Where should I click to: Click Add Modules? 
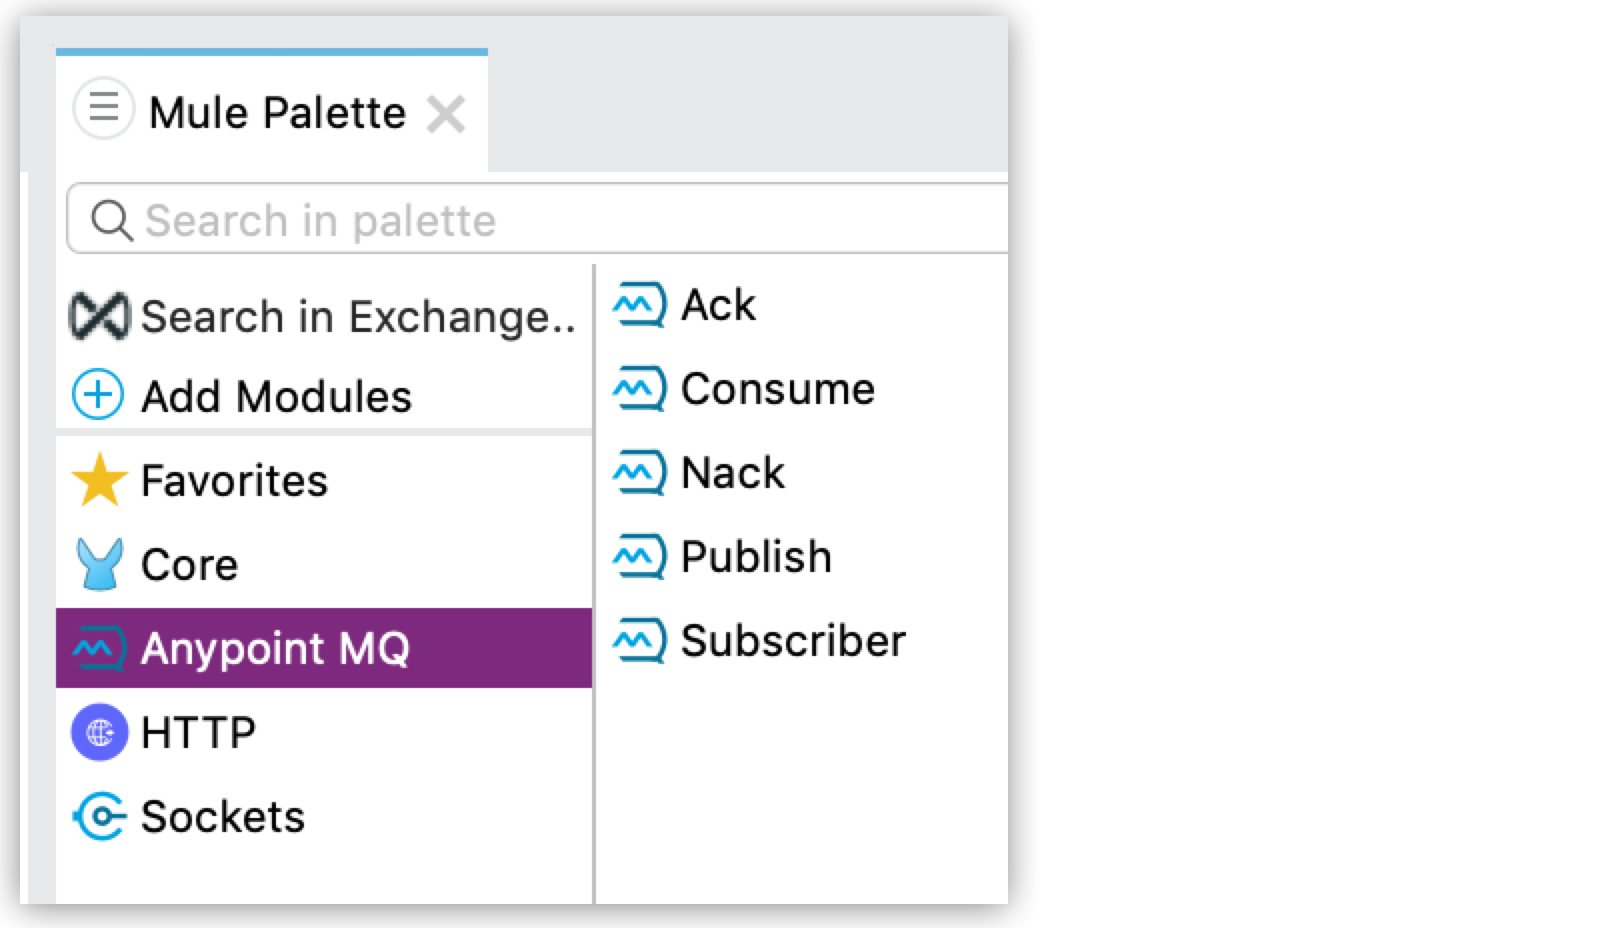[275, 396]
